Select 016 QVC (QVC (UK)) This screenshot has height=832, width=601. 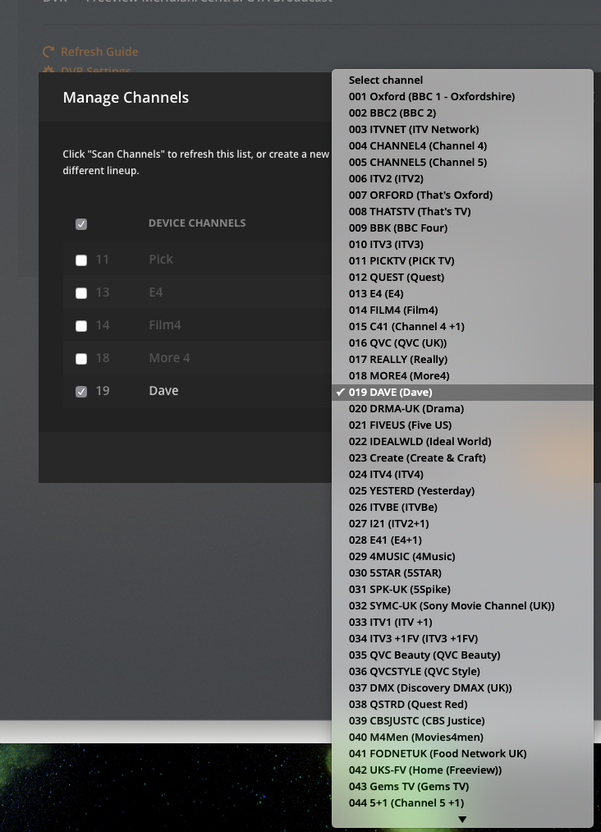[x=463, y=343]
